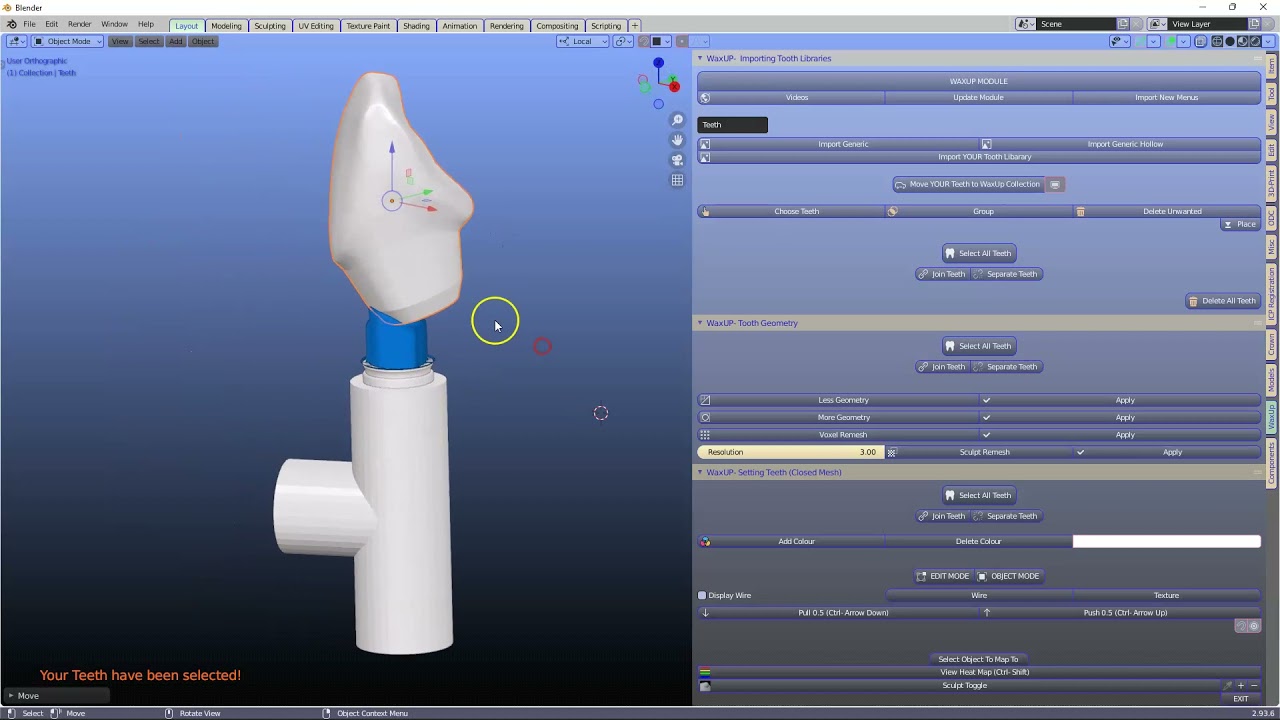Click the Blender logo menu icon
Viewport: 1280px width, 720px height.
[x=11, y=24]
